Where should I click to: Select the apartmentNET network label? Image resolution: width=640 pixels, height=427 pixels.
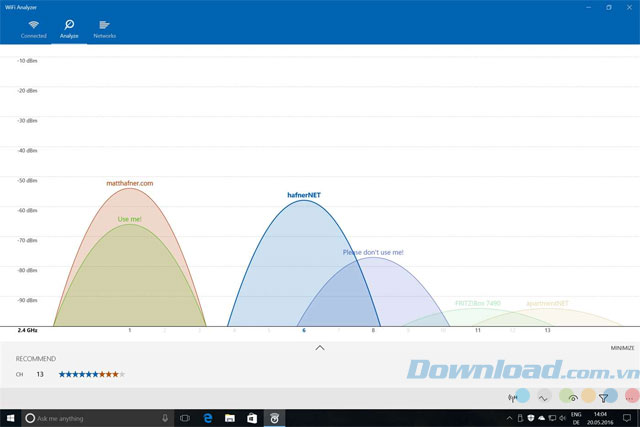(547, 303)
